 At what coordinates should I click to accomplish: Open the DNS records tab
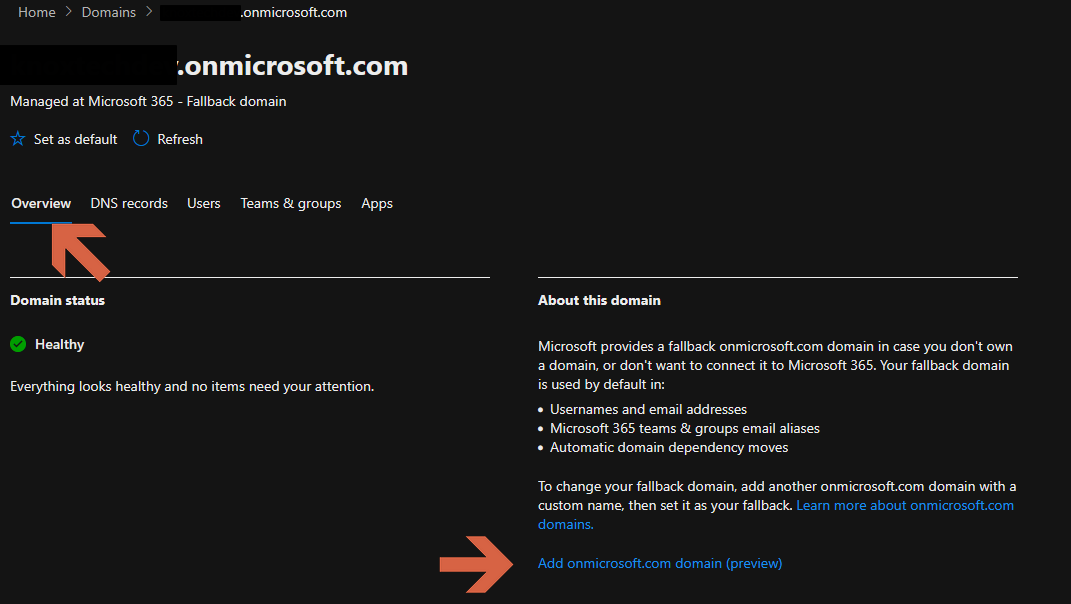[x=129, y=203]
